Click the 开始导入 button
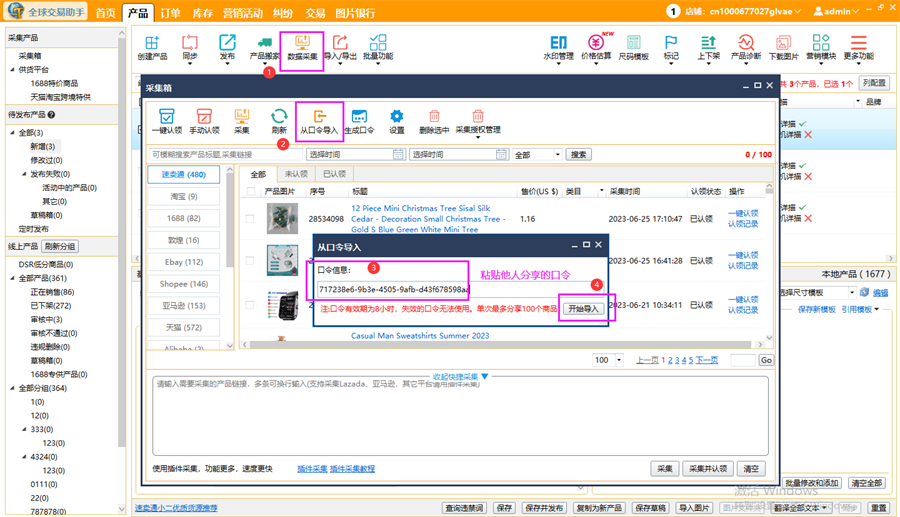Viewport: 900px width, 517px height. [583, 309]
